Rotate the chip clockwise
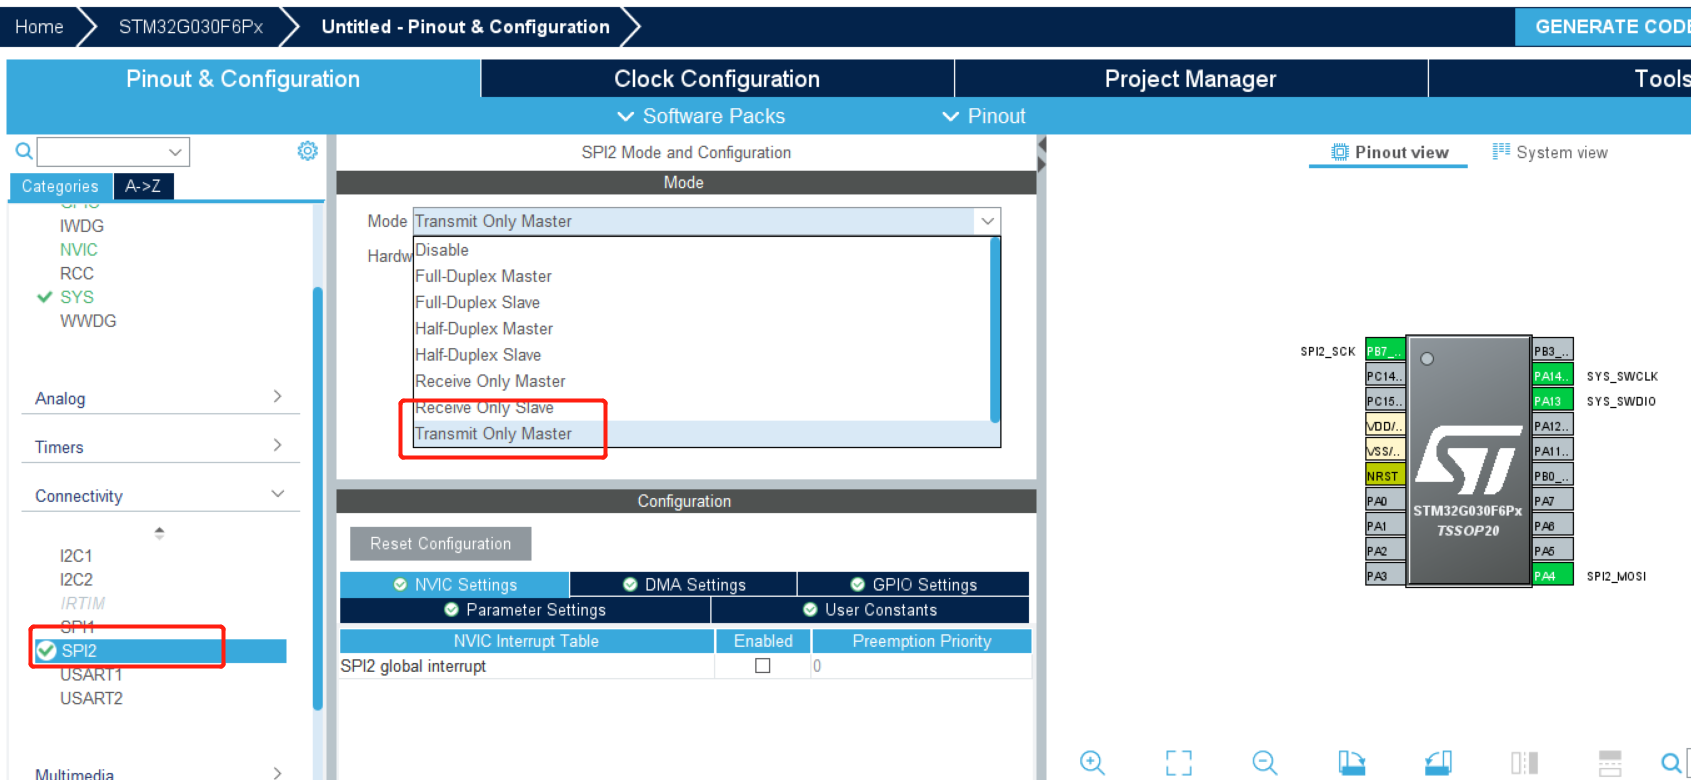 coord(1352,763)
